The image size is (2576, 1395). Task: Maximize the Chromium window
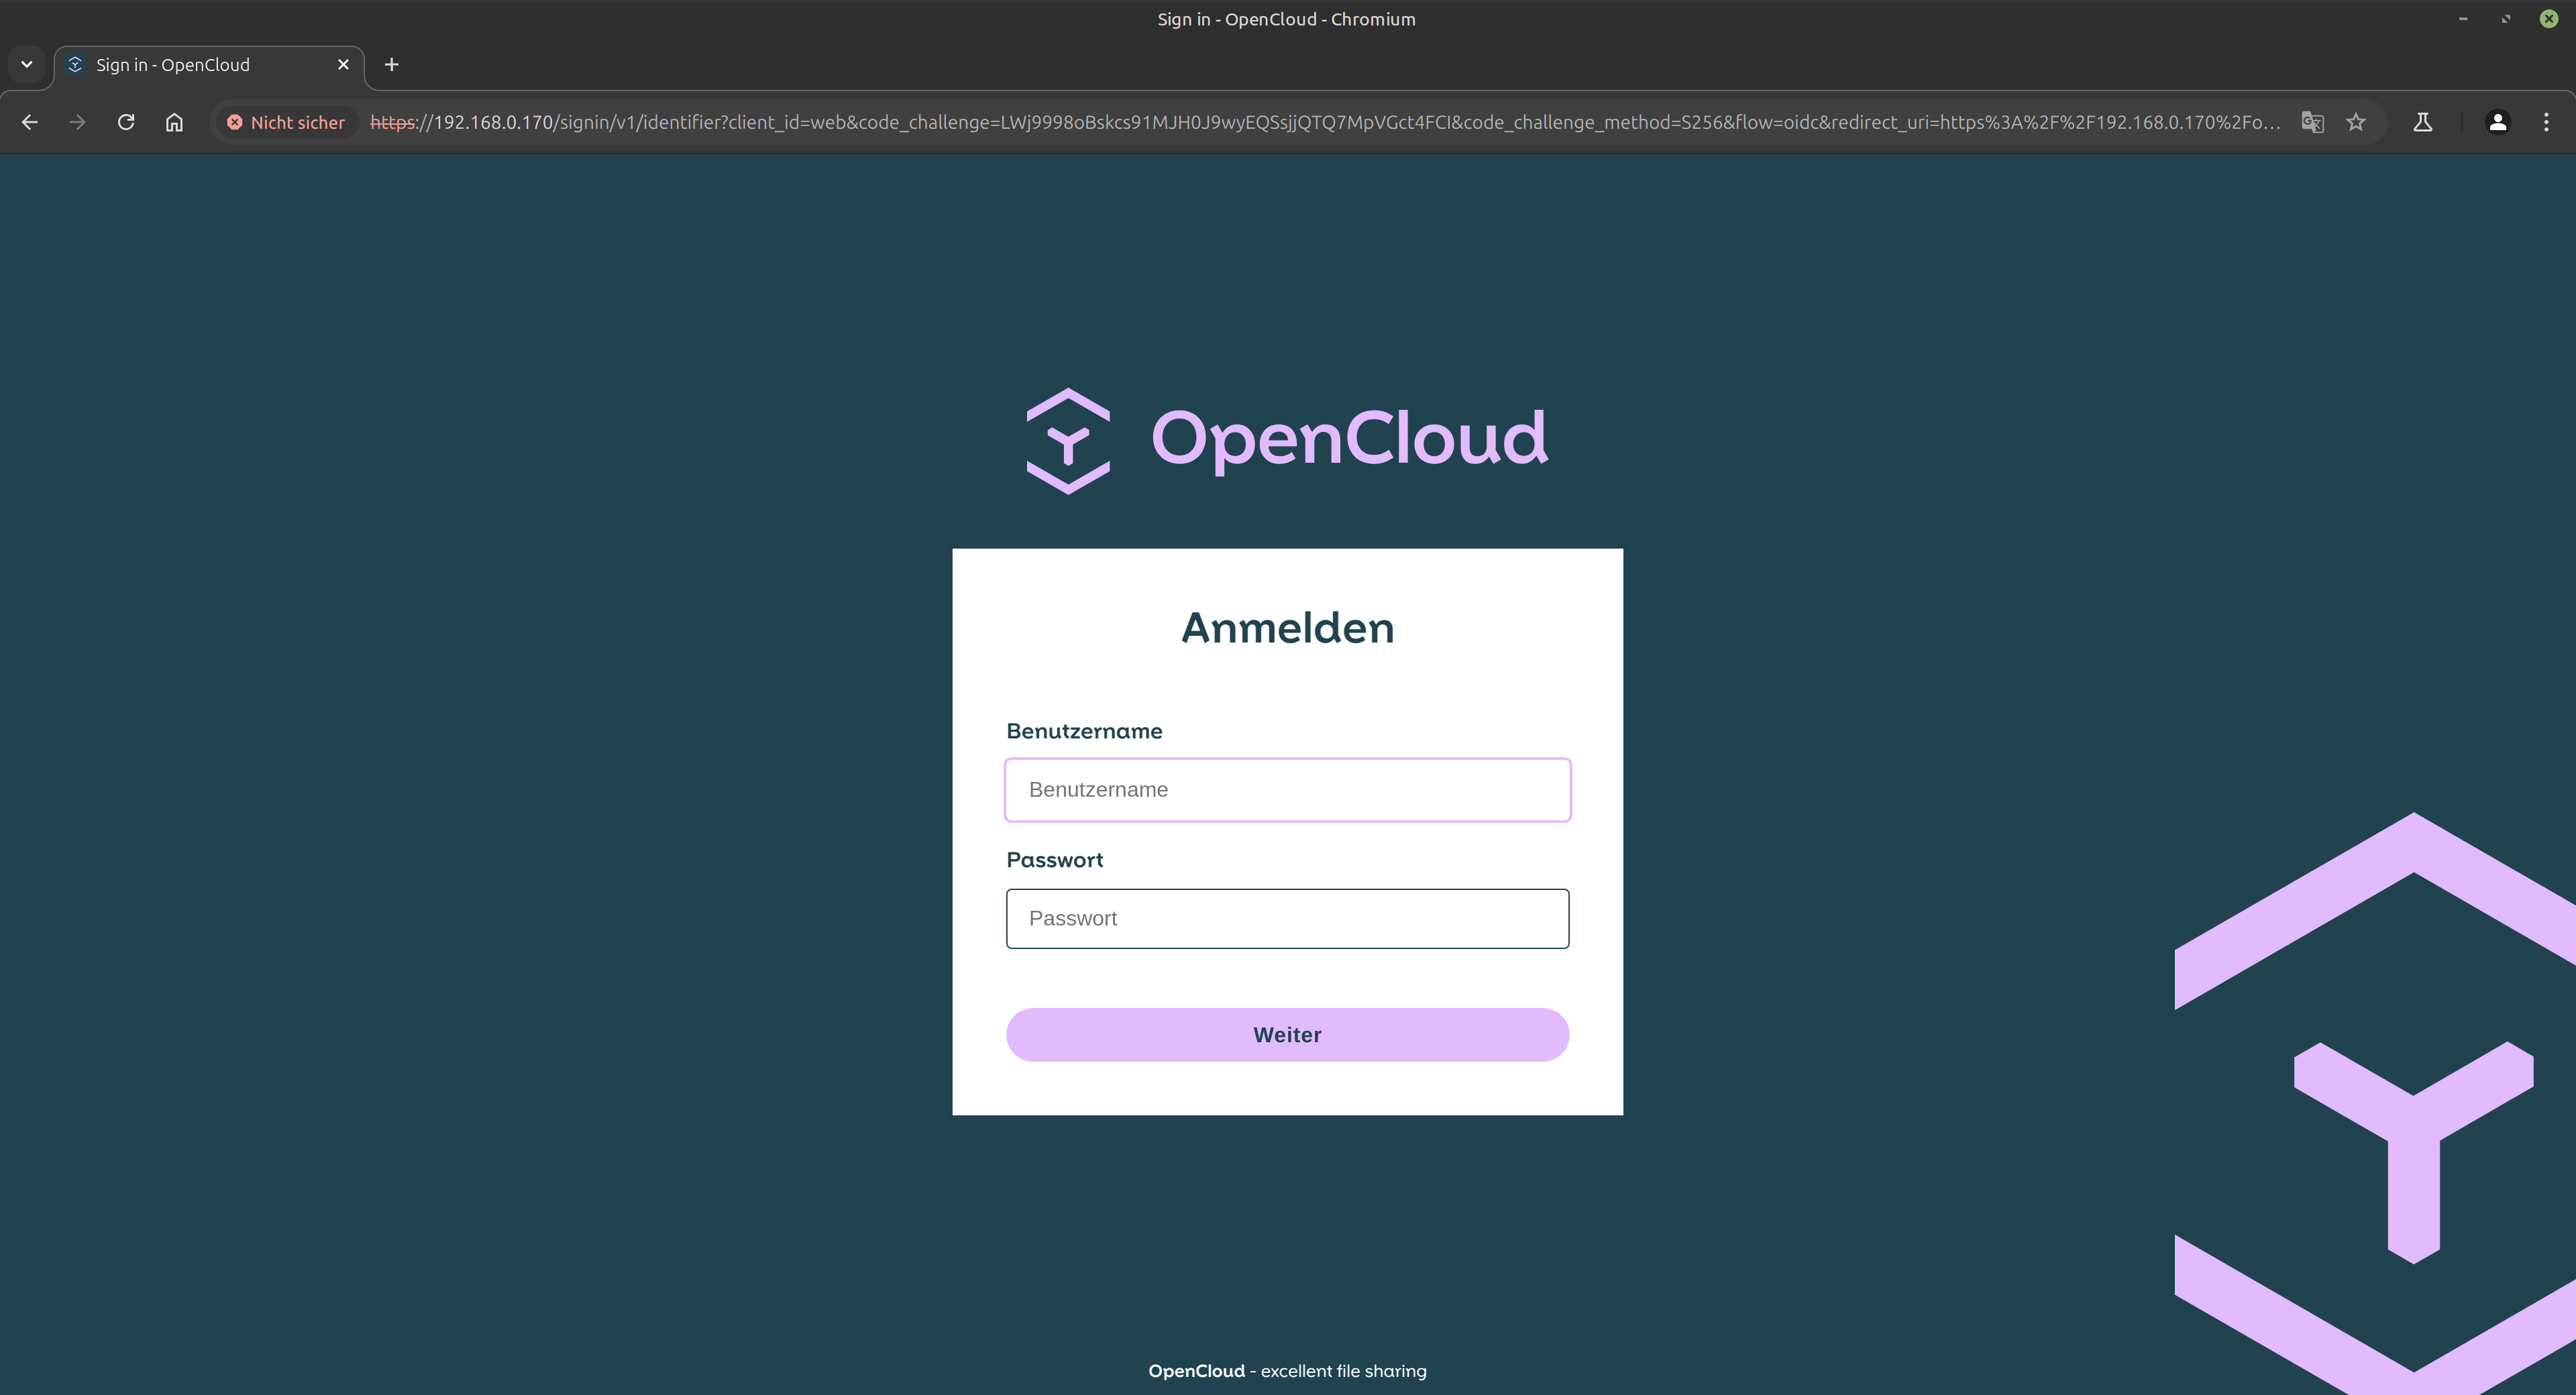click(2506, 19)
